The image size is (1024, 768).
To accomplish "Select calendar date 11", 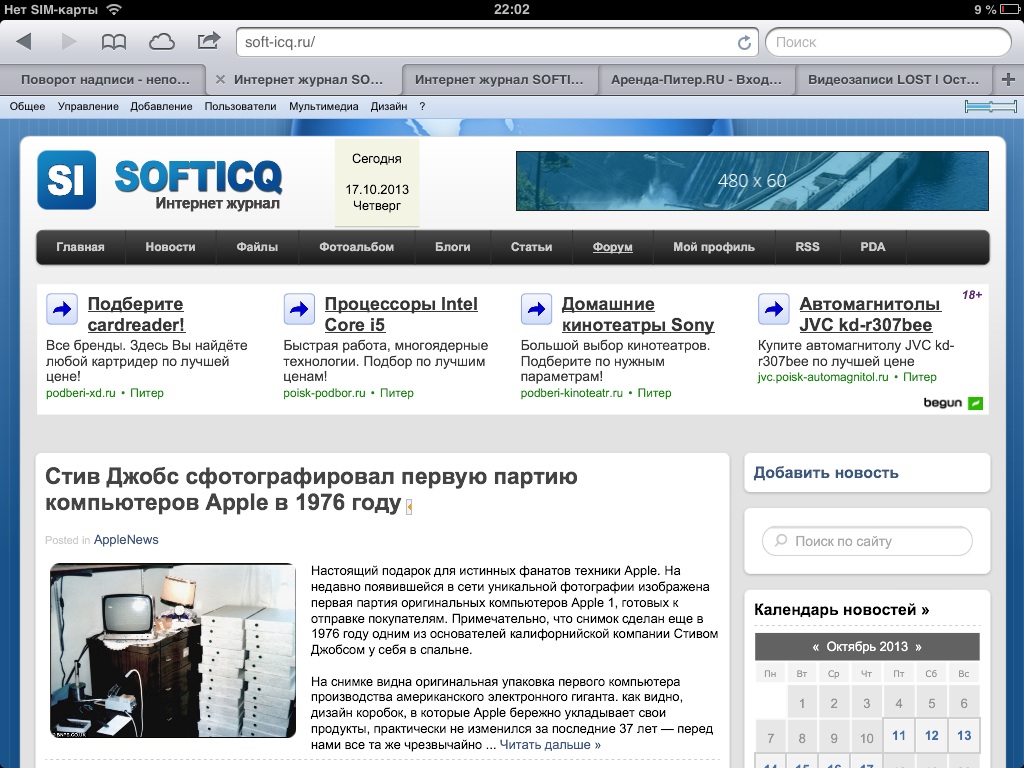I will point(899,735).
